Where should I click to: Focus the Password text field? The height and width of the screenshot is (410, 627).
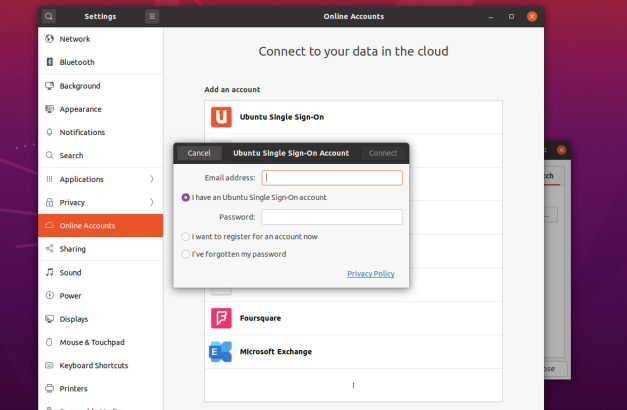332,217
